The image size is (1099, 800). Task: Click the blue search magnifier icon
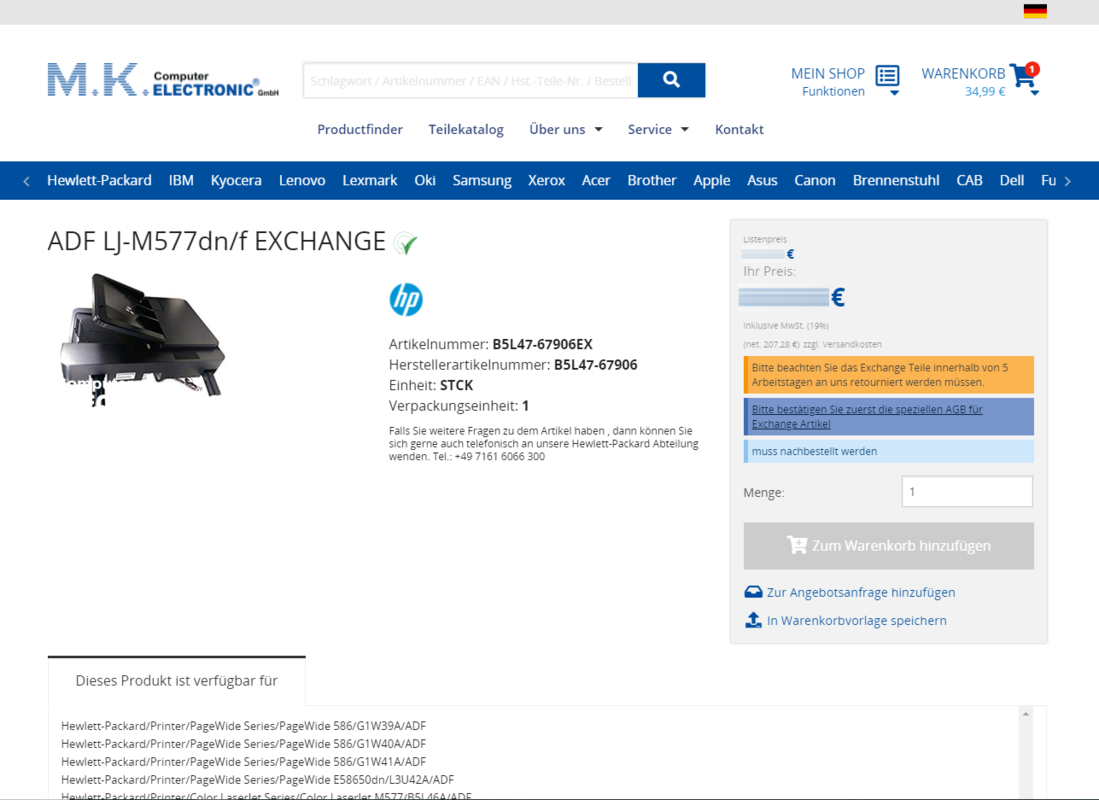click(670, 80)
